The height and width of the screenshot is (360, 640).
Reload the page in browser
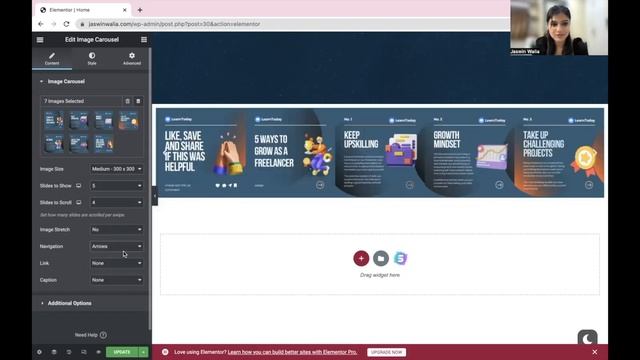(67, 24)
